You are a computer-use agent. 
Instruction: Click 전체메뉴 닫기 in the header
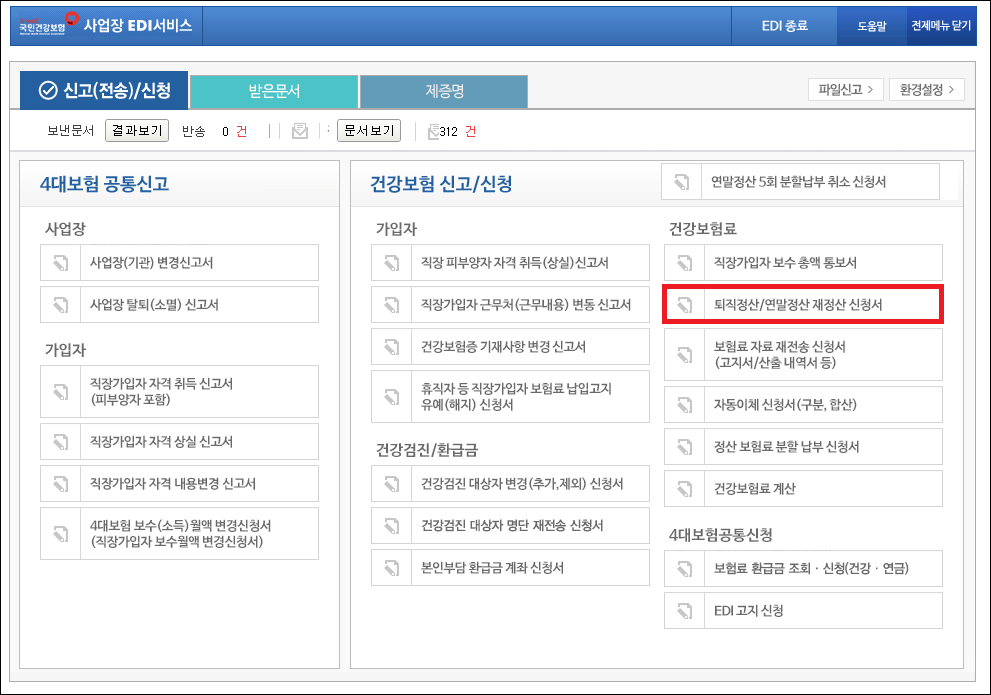pyautogui.click(x=941, y=26)
